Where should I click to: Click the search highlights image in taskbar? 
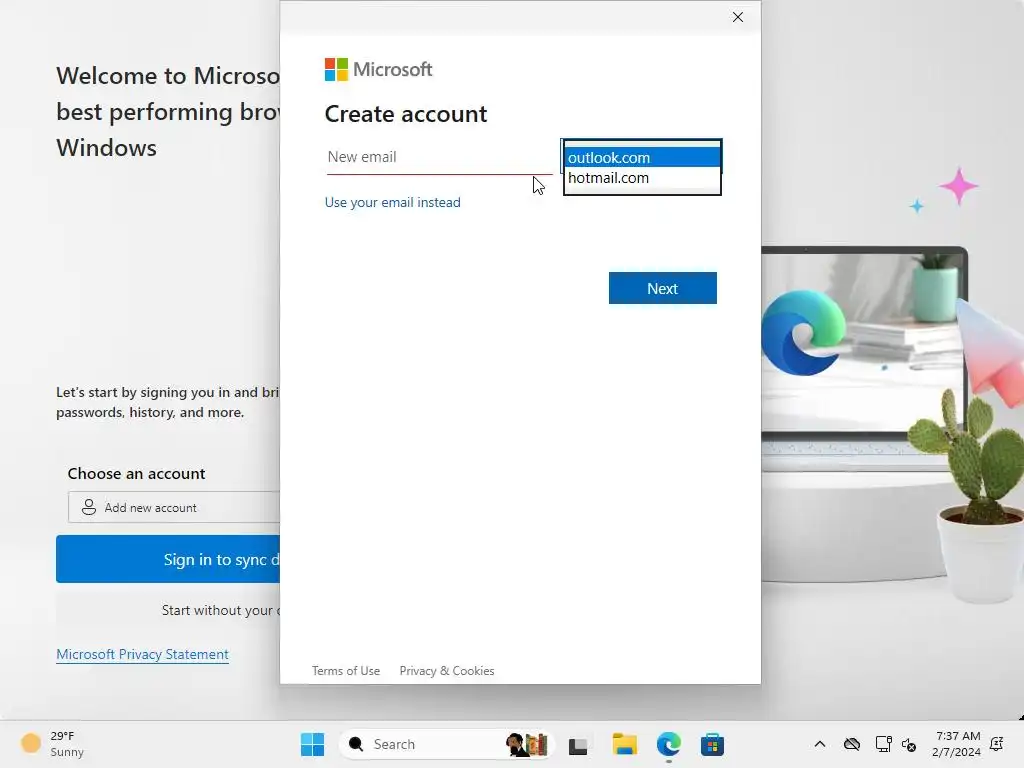526,744
